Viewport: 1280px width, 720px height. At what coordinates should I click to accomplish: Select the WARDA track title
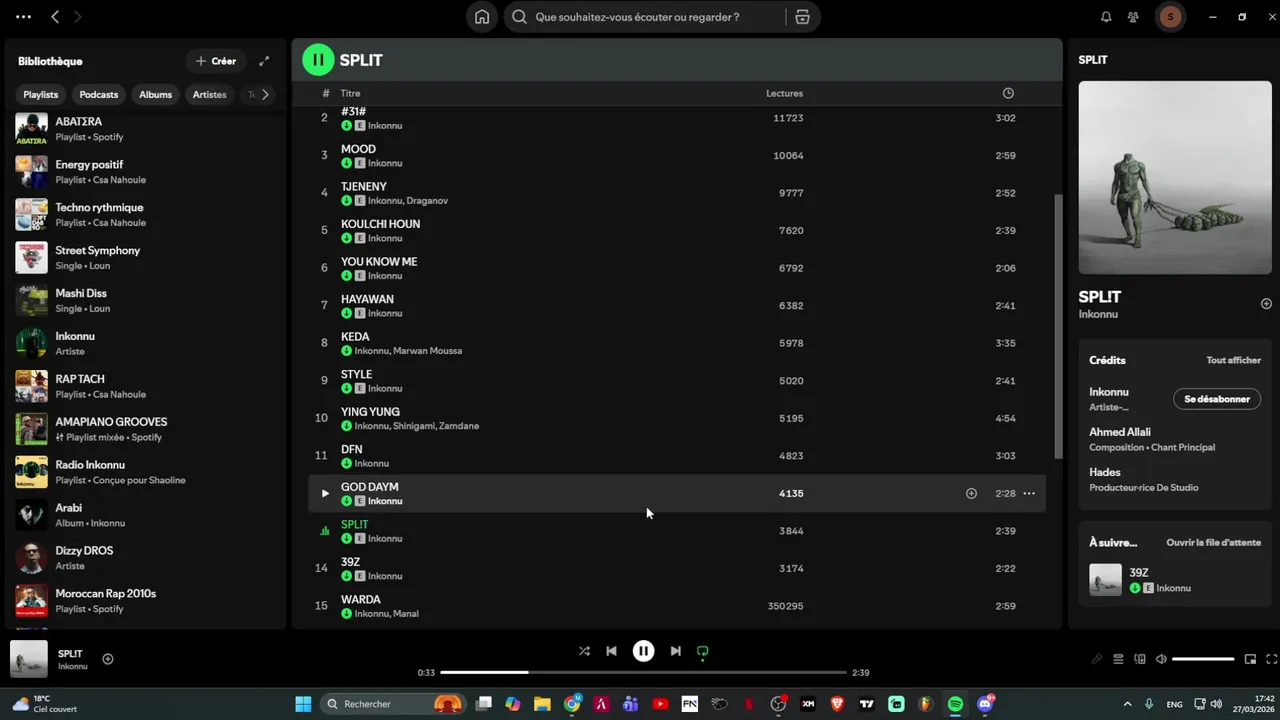[361, 600]
